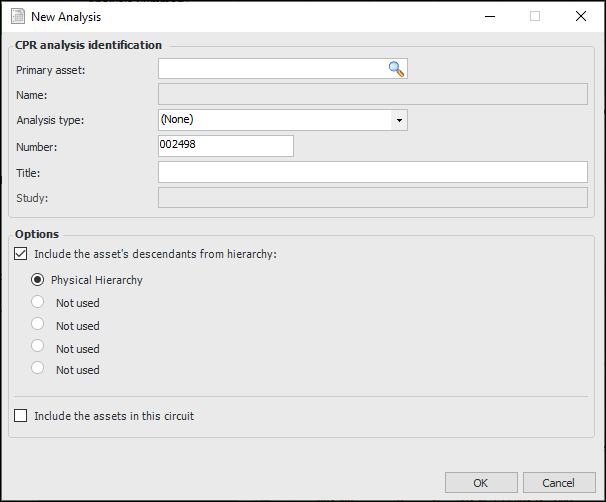Focus the Number field containing 002498

point(225,146)
